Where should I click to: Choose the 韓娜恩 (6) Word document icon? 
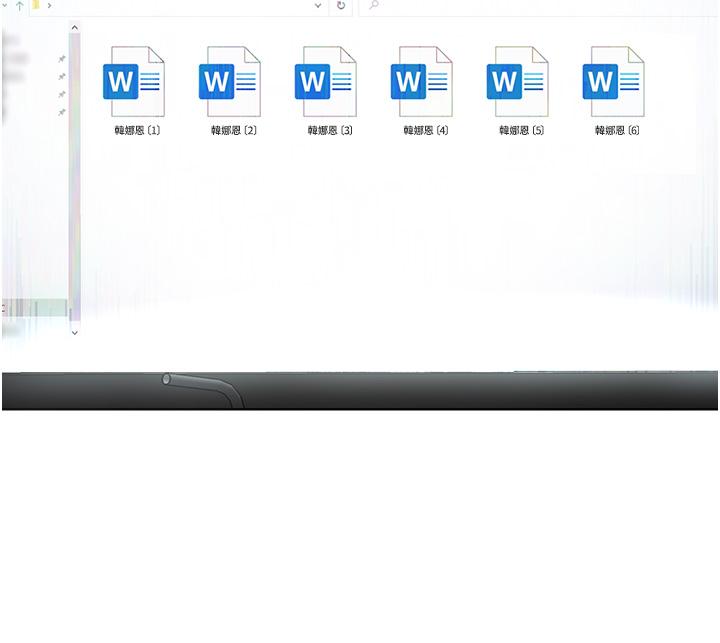pos(613,82)
